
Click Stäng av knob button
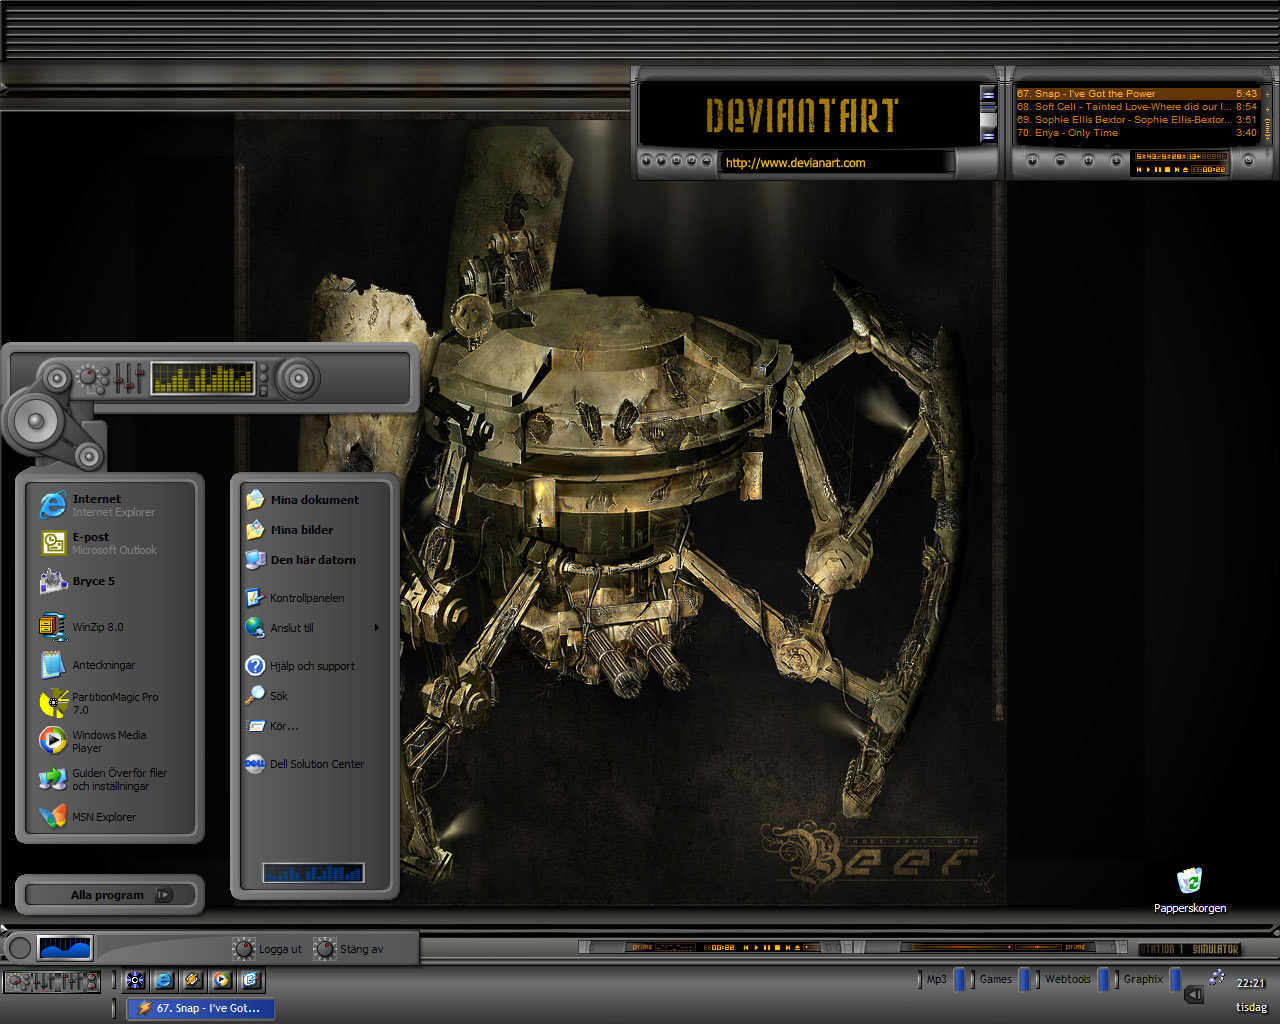coord(324,948)
